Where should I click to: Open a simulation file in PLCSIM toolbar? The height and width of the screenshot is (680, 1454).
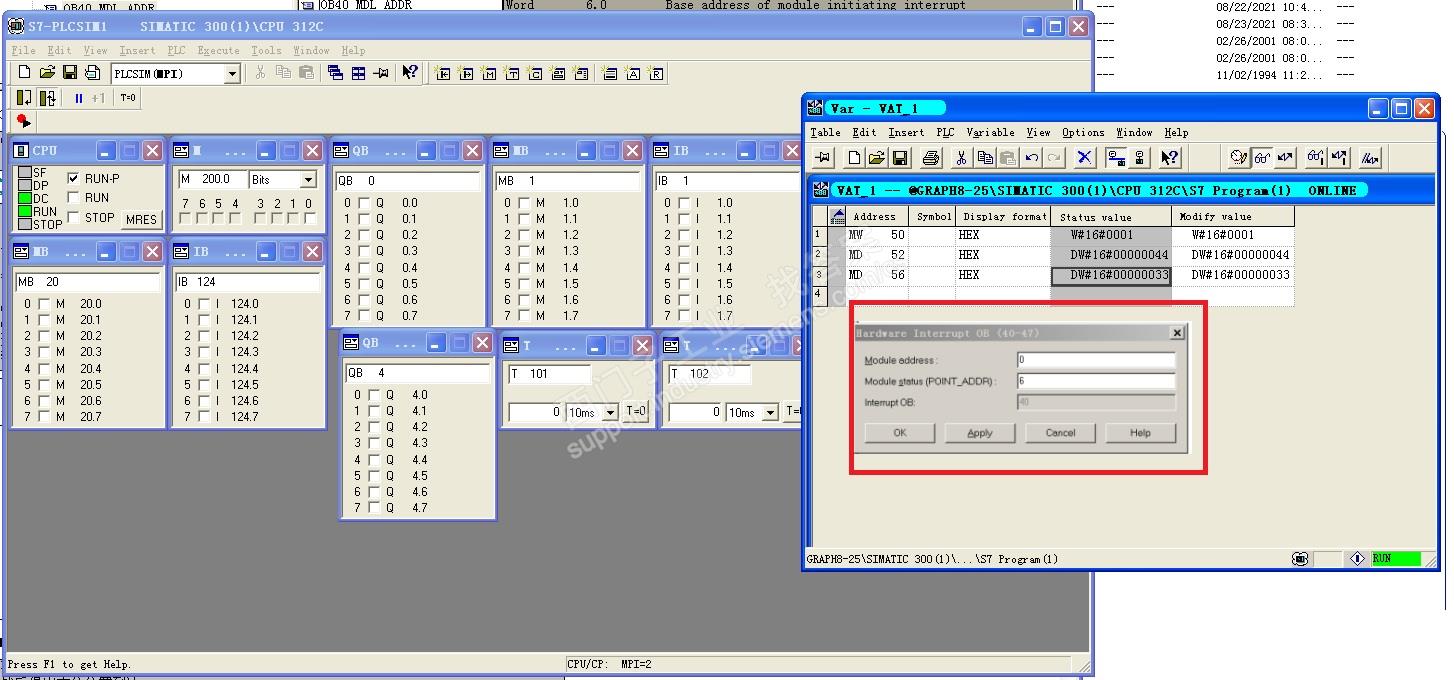pos(47,73)
